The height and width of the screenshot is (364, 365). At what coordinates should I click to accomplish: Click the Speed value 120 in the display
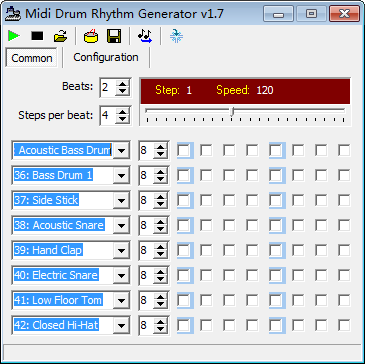pos(265,90)
